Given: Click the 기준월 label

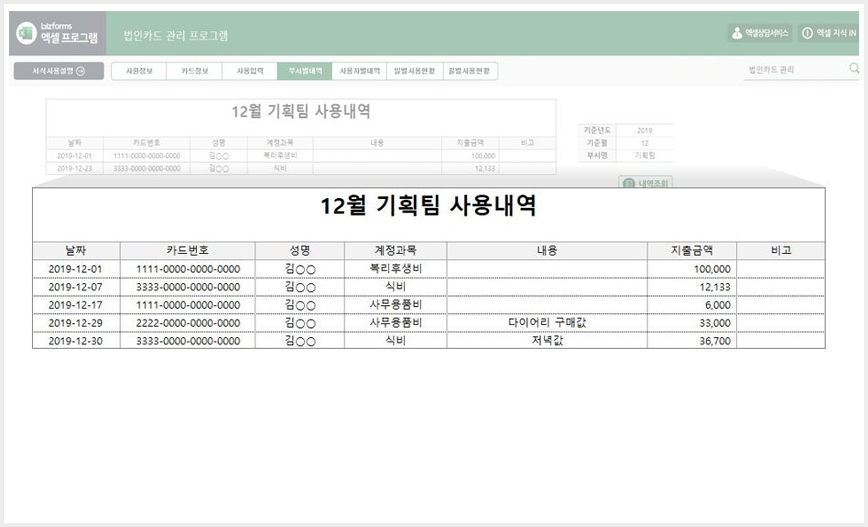Looking at the screenshot, I should (597, 143).
